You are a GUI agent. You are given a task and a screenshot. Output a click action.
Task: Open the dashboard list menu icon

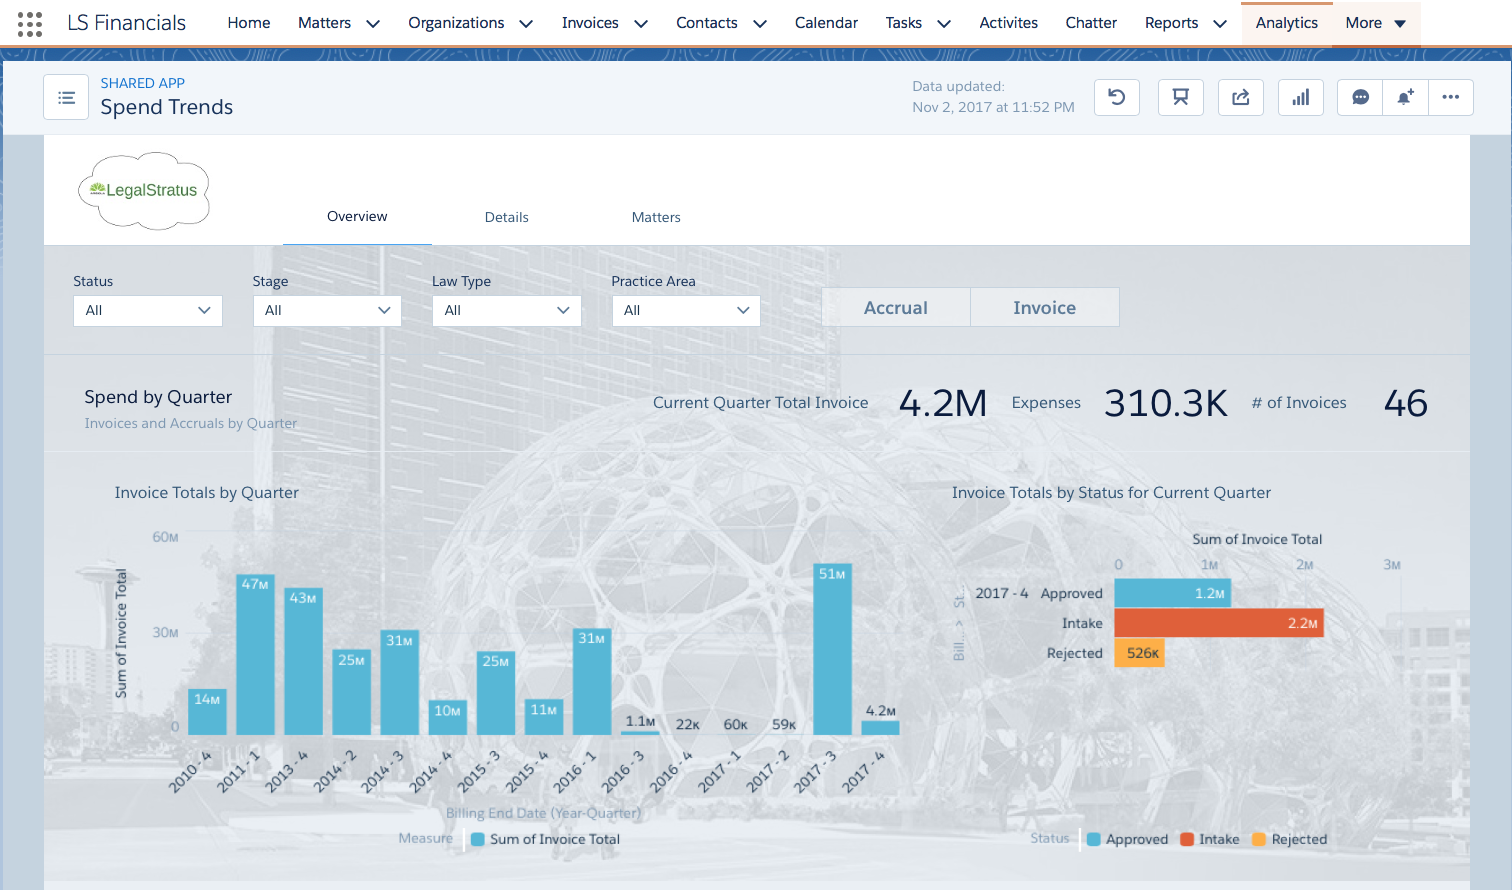[x=66, y=98]
